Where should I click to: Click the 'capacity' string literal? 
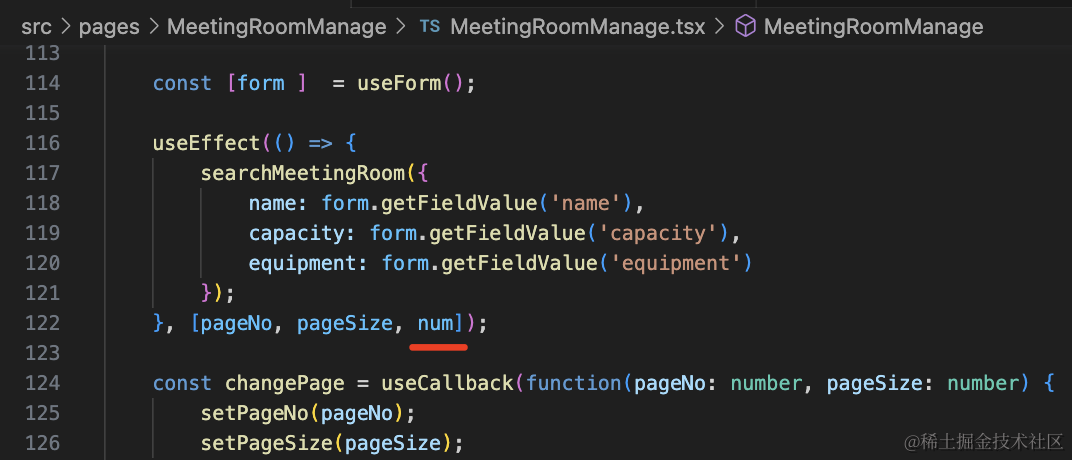tap(658, 233)
